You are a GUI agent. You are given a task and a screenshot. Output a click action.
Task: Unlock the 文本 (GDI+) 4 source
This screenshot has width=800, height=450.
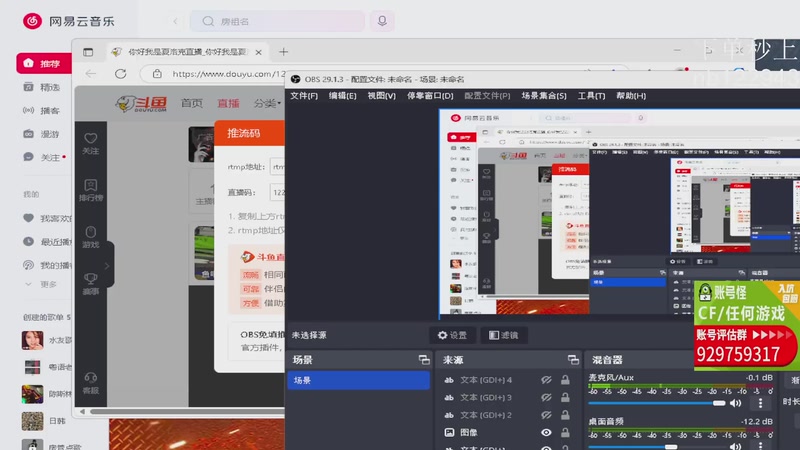point(565,380)
